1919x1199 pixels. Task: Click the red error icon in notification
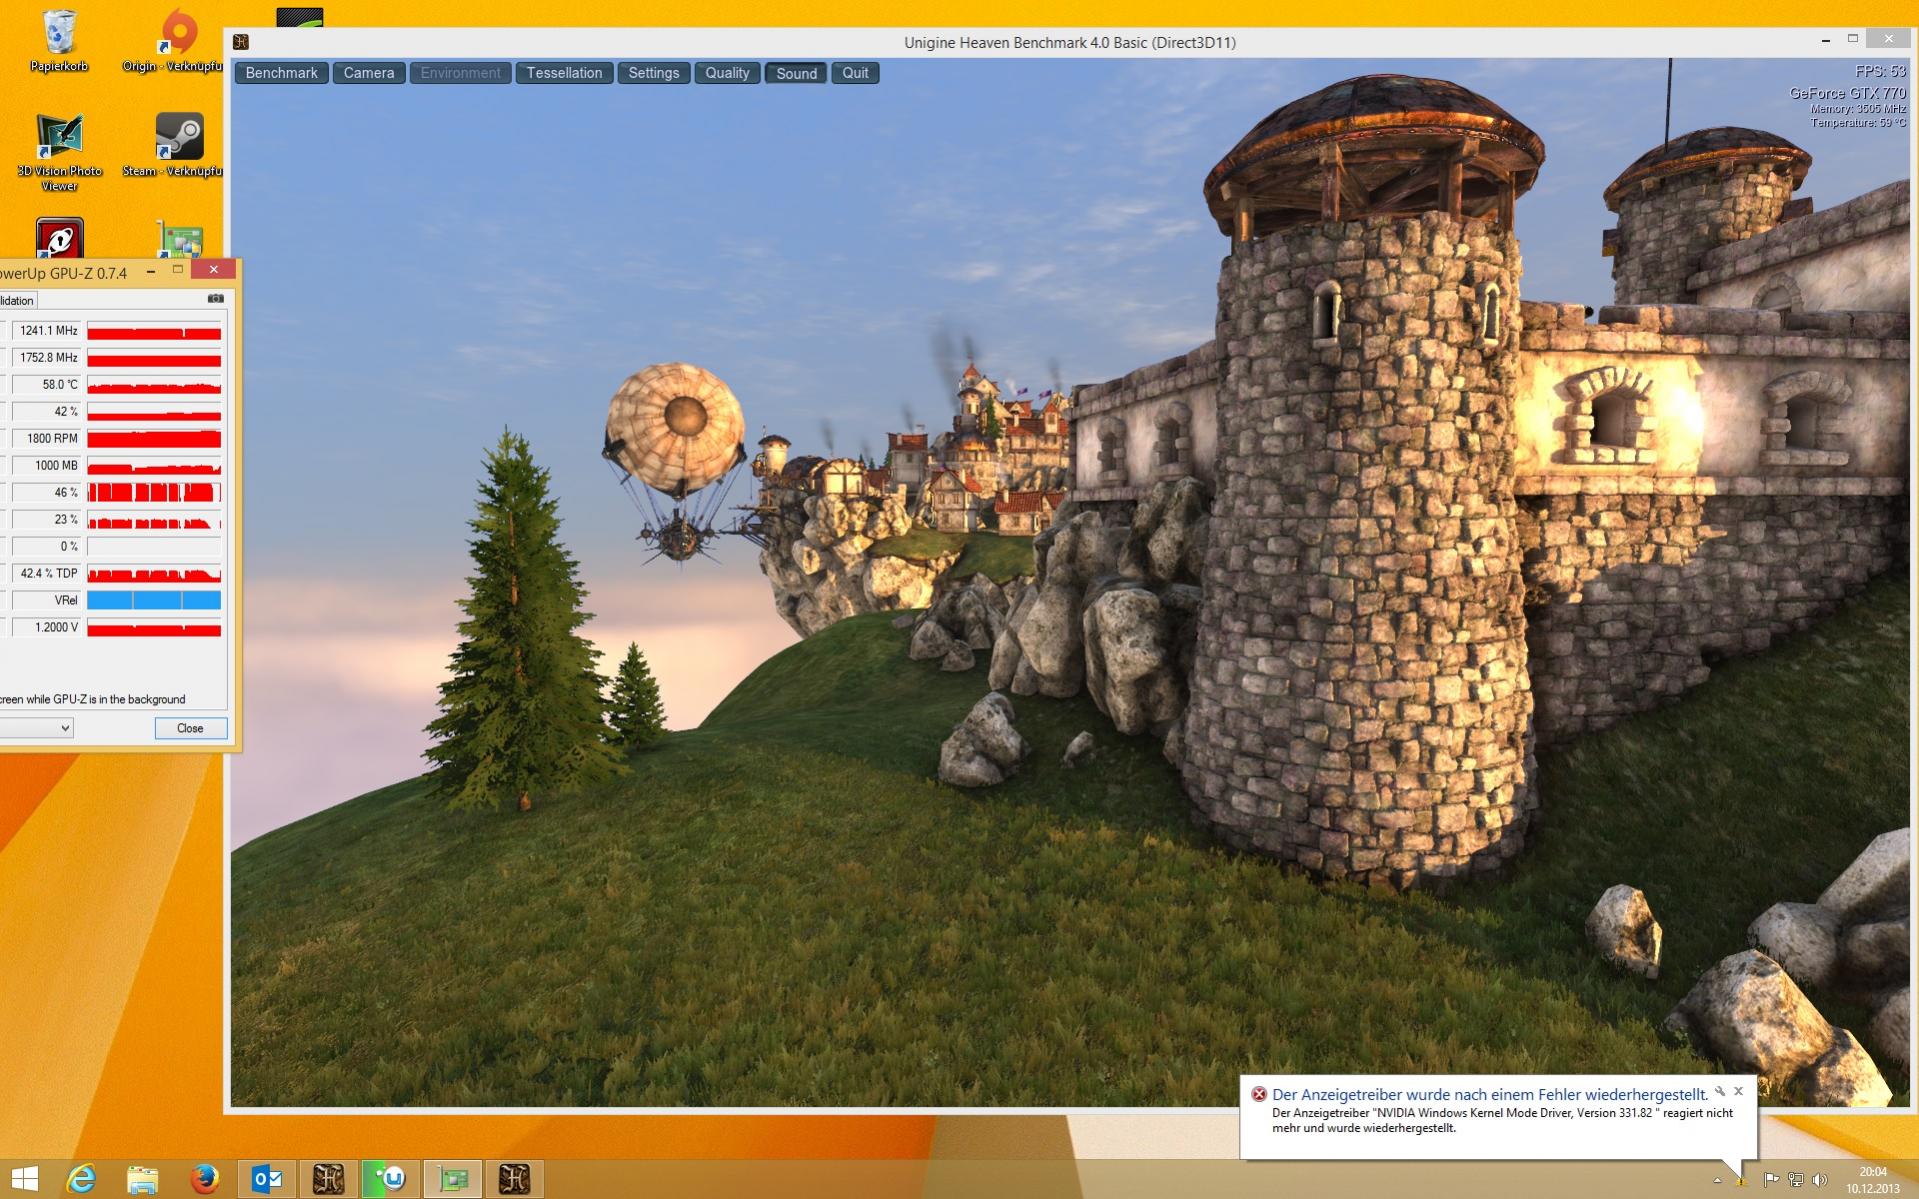[x=1259, y=1094]
